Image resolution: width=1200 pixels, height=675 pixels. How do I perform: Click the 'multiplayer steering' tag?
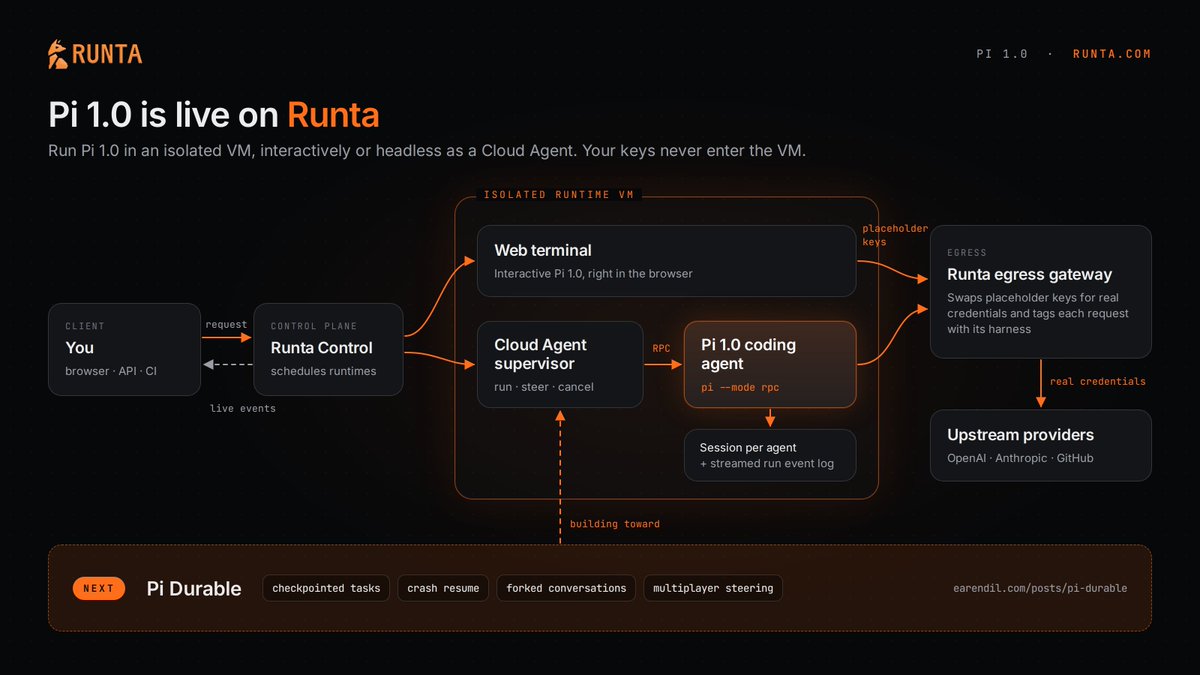coord(713,588)
